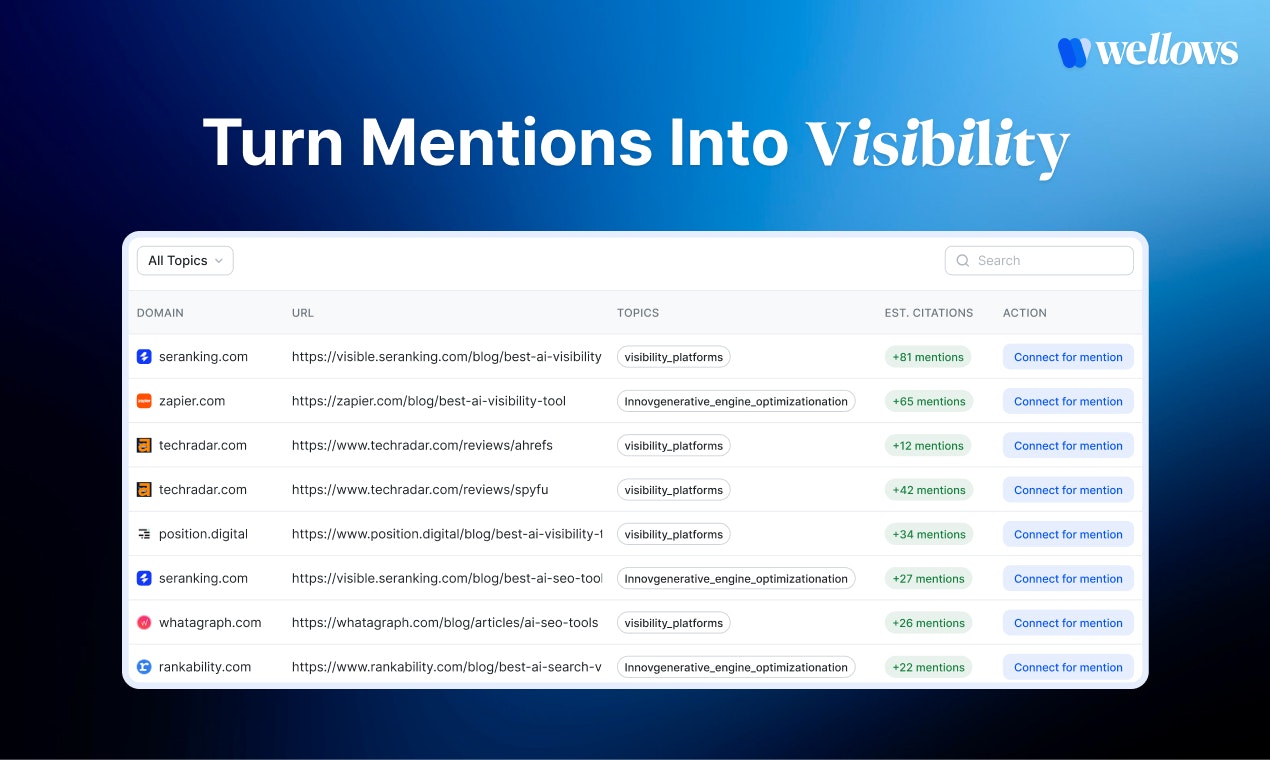1270x760 pixels.
Task: Click the +27 mentions badge
Action: pyautogui.click(x=928, y=579)
